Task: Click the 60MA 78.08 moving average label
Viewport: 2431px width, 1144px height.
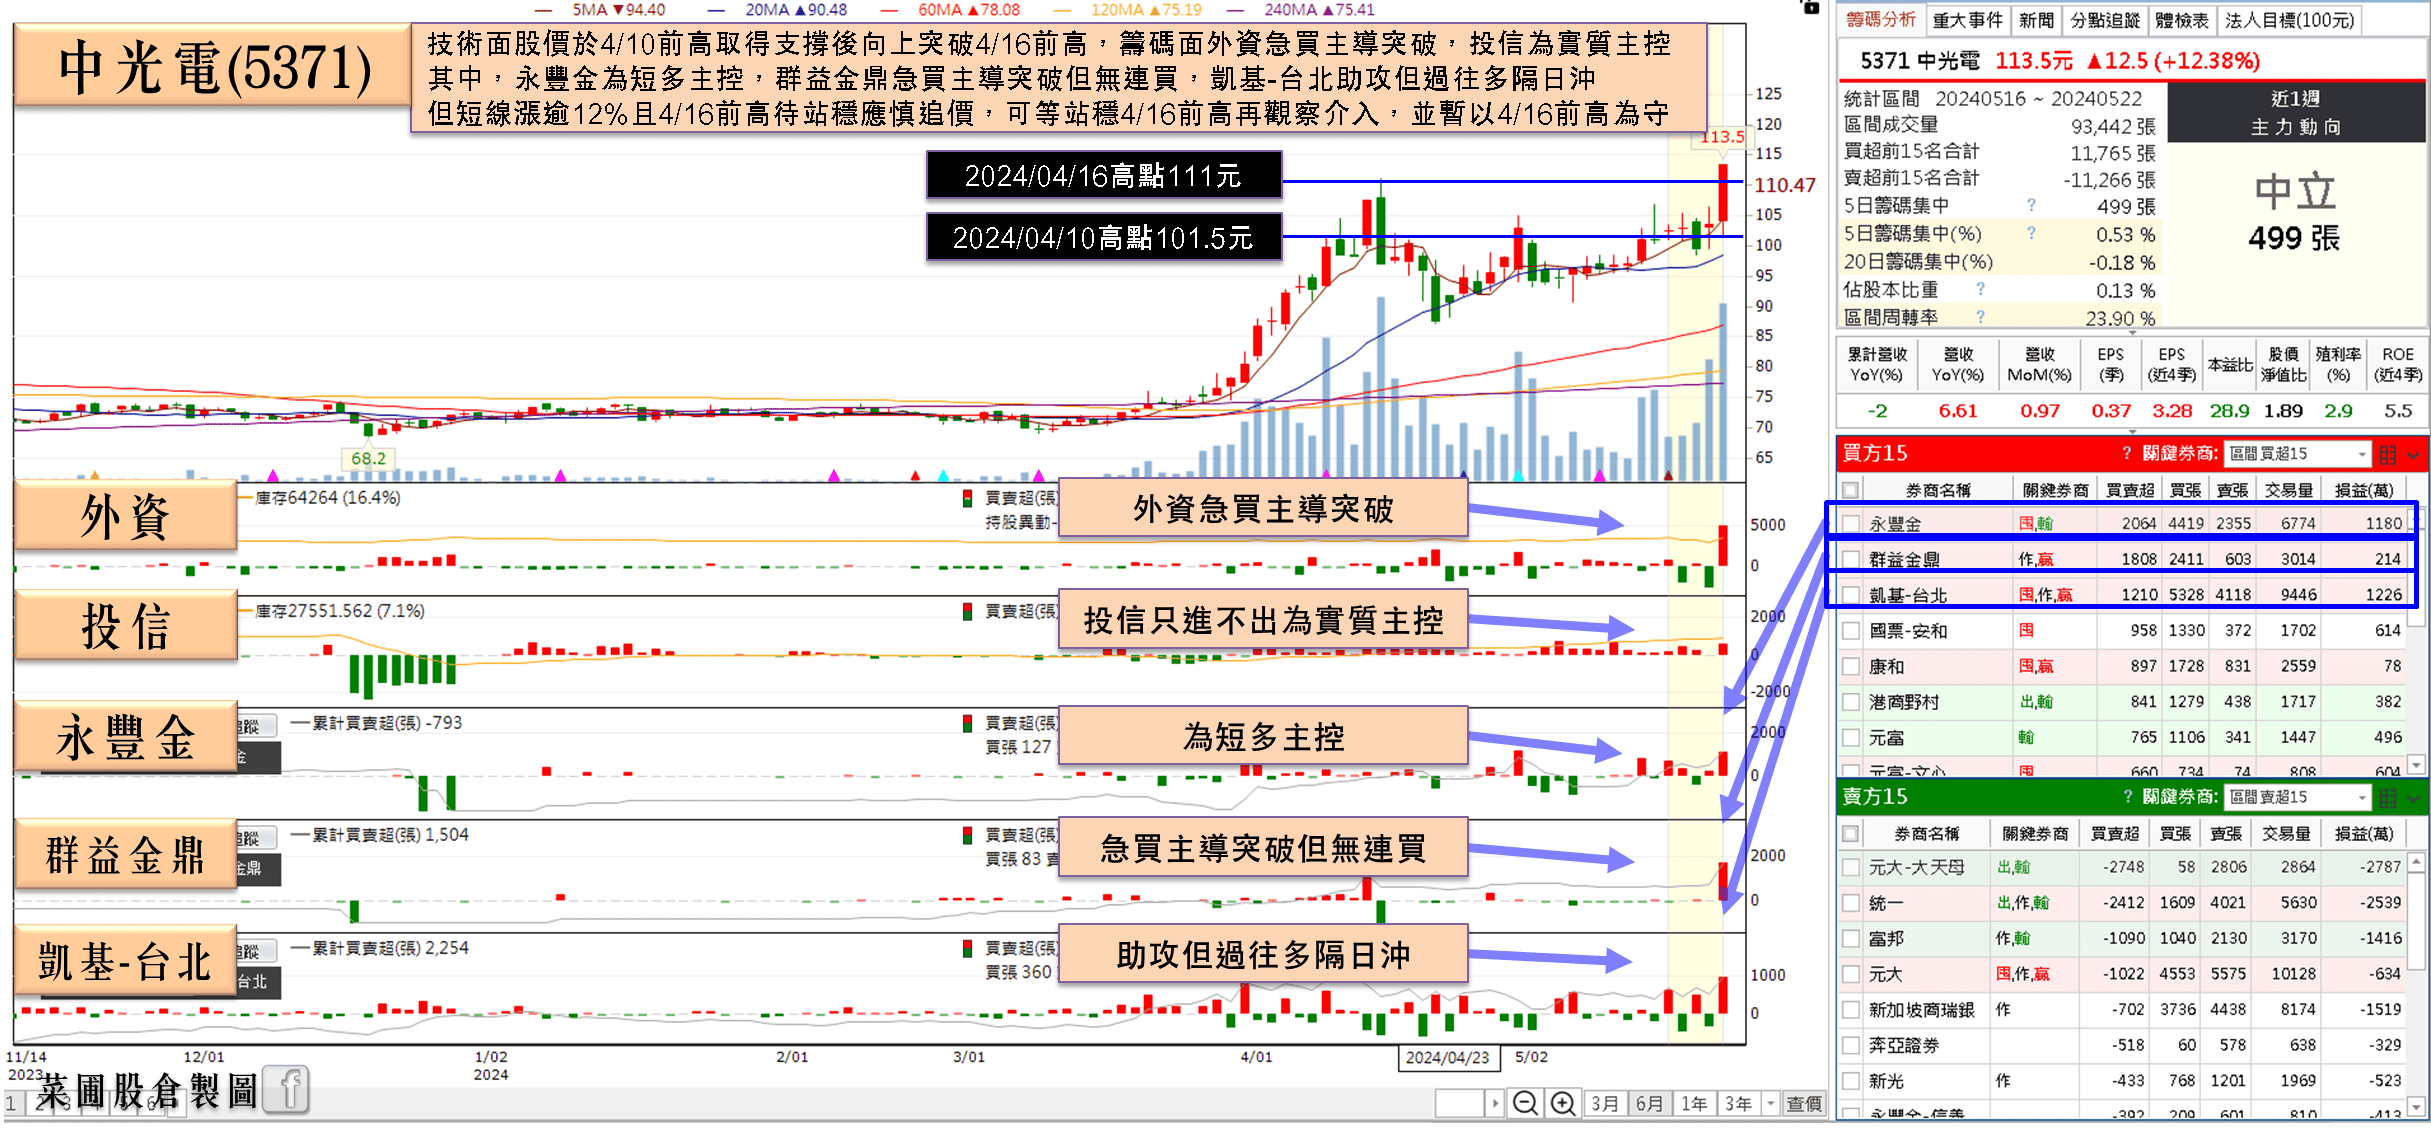Action: coord(969,10)
